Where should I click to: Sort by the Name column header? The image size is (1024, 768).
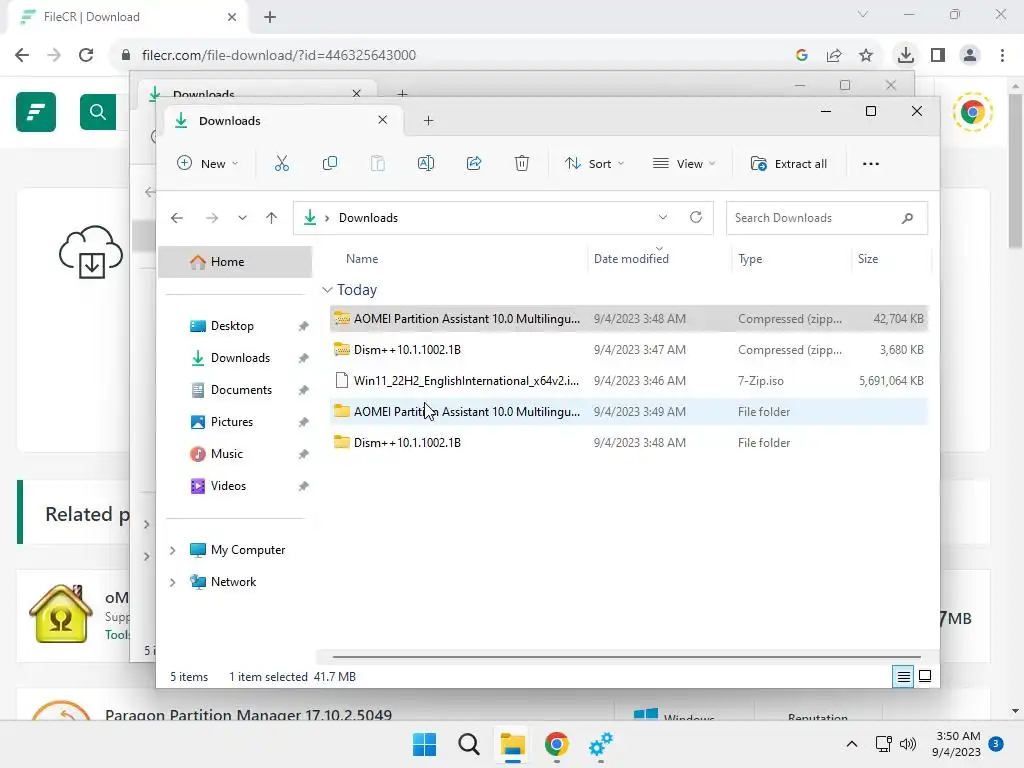[362, 259]
